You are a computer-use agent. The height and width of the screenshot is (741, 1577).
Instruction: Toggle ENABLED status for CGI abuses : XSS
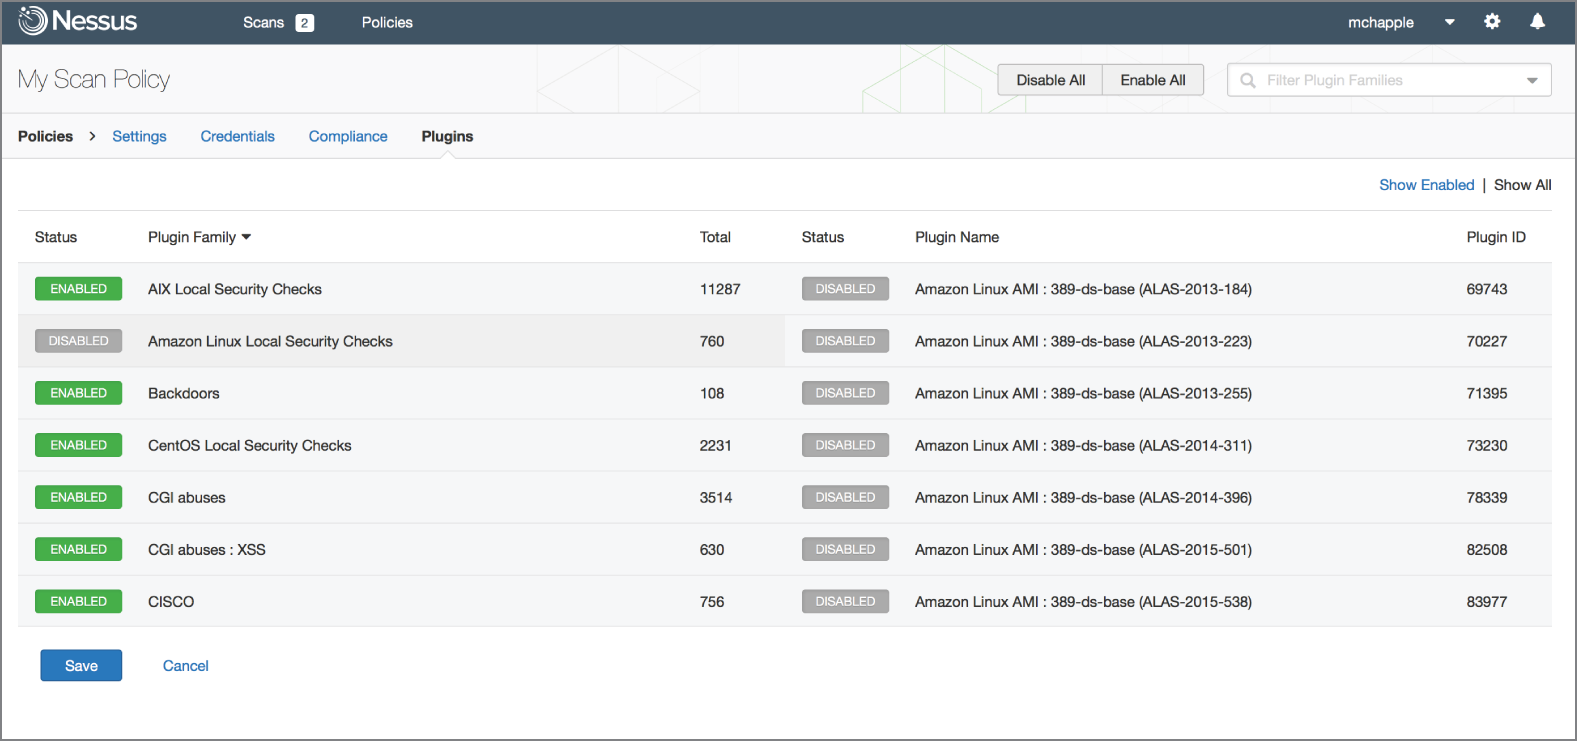point(78,549)
